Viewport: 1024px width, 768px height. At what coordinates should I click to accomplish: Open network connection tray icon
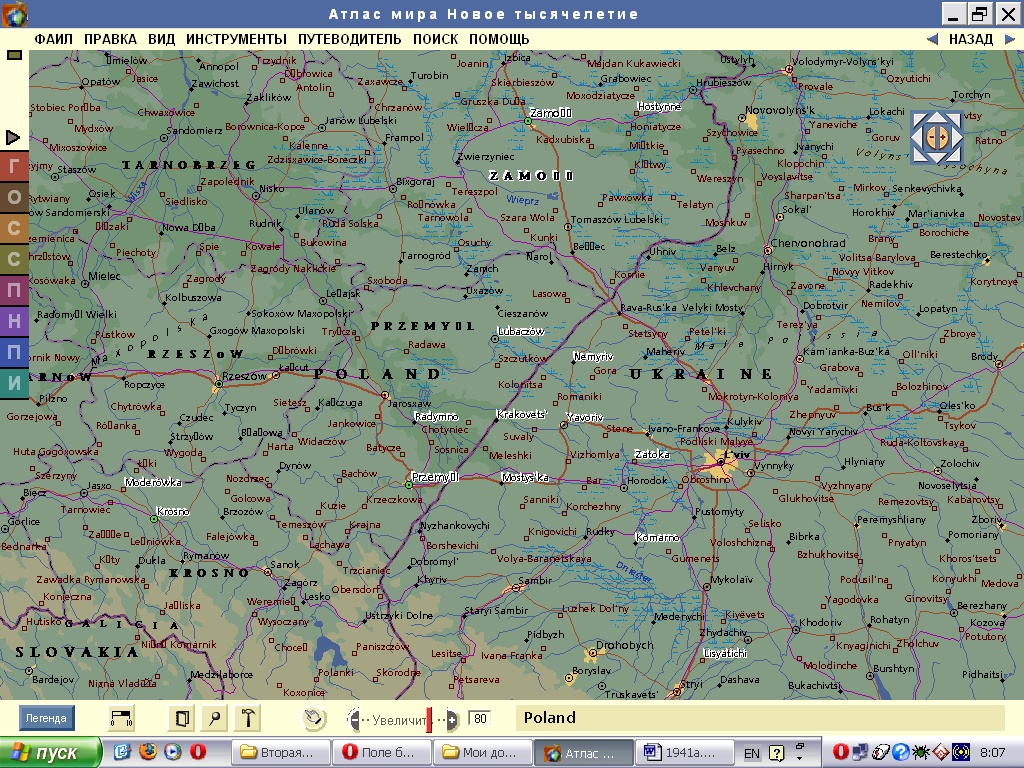pyautogui.click(x=860, y=752)
